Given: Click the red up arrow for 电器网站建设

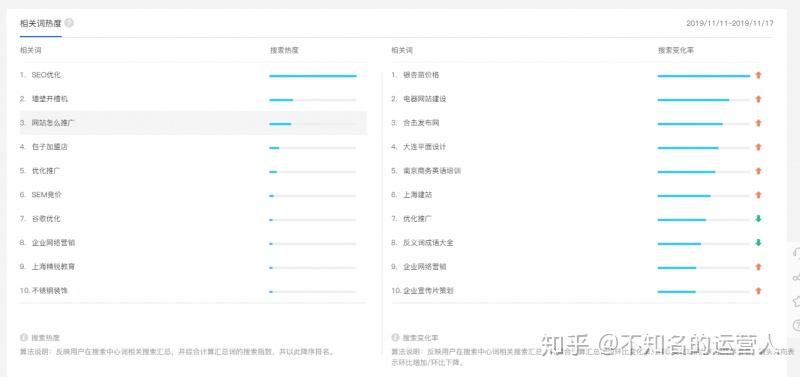Looking at the screenshot, I should tap(758, 99).
